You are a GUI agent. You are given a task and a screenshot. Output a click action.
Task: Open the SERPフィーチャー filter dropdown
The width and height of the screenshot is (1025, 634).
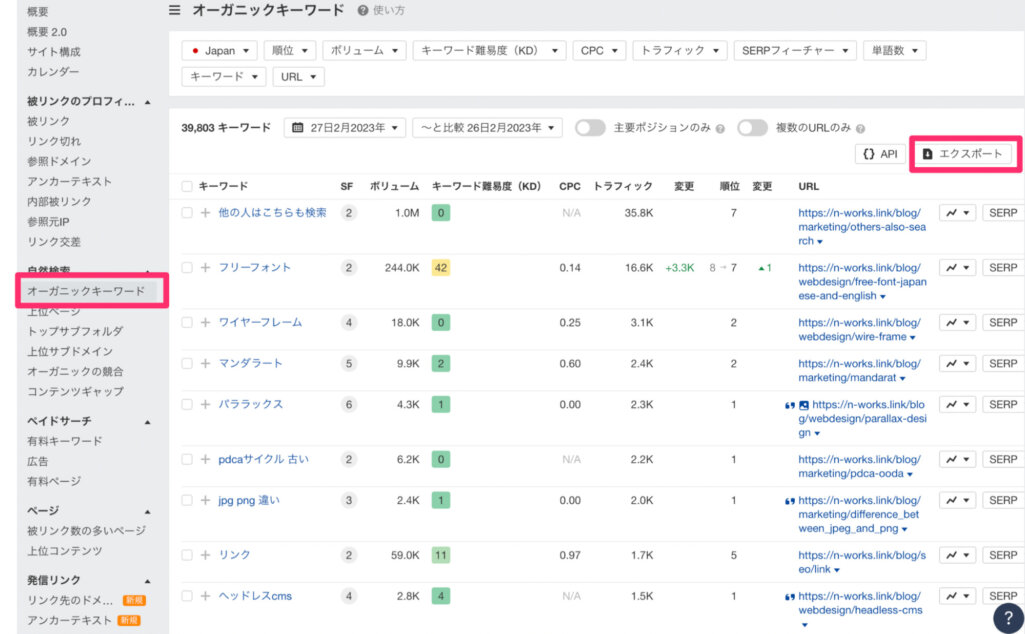coord(795,50)
